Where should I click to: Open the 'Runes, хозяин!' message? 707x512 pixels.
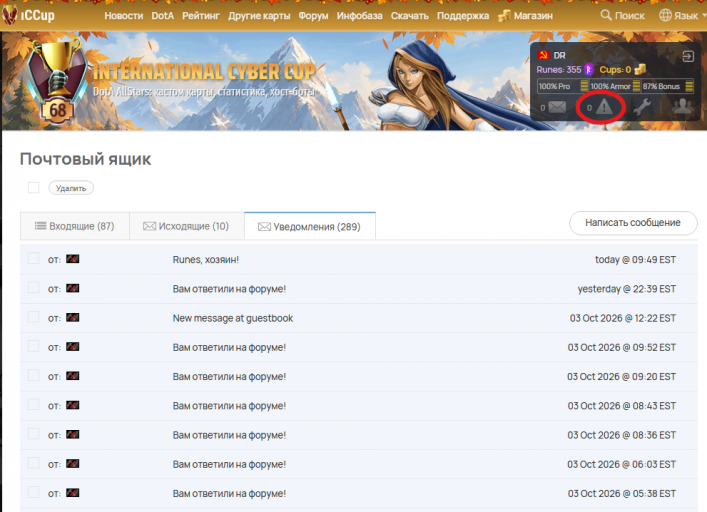click(x=206, y=260)
